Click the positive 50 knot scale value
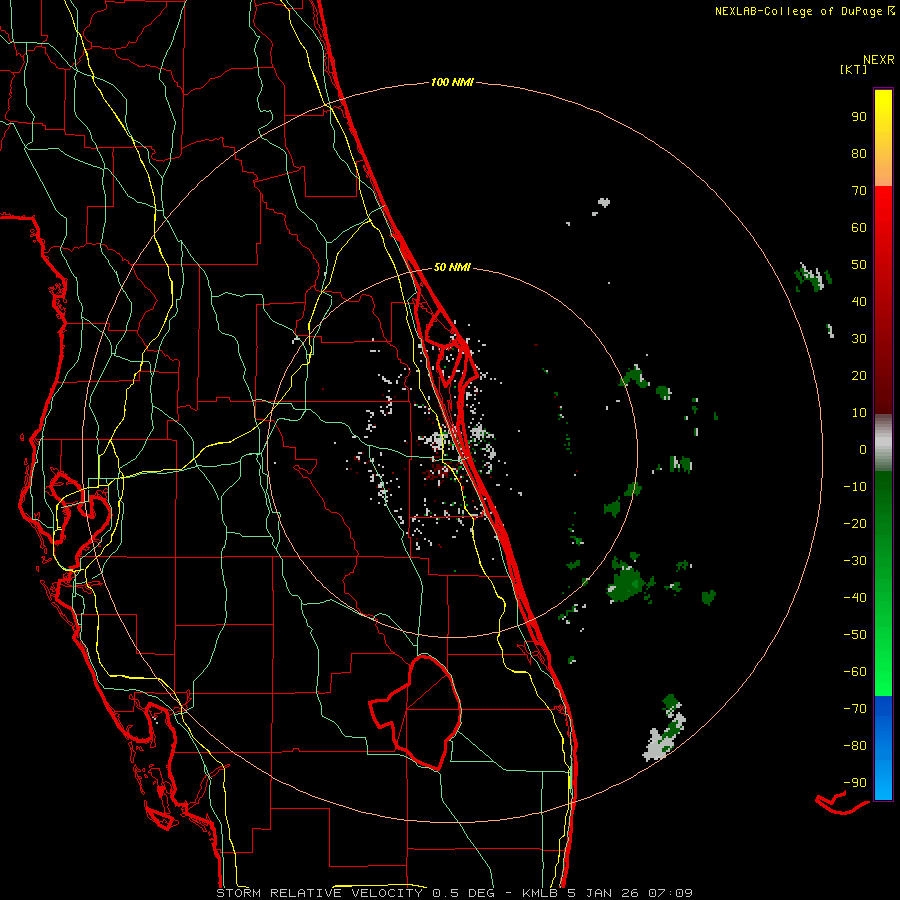 [859, 265]
